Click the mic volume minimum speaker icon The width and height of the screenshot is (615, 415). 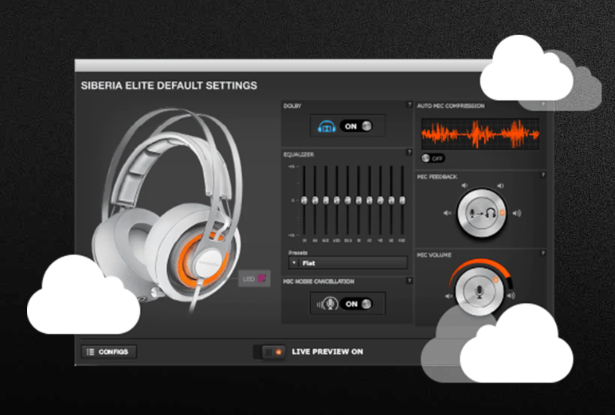point(449,296)
